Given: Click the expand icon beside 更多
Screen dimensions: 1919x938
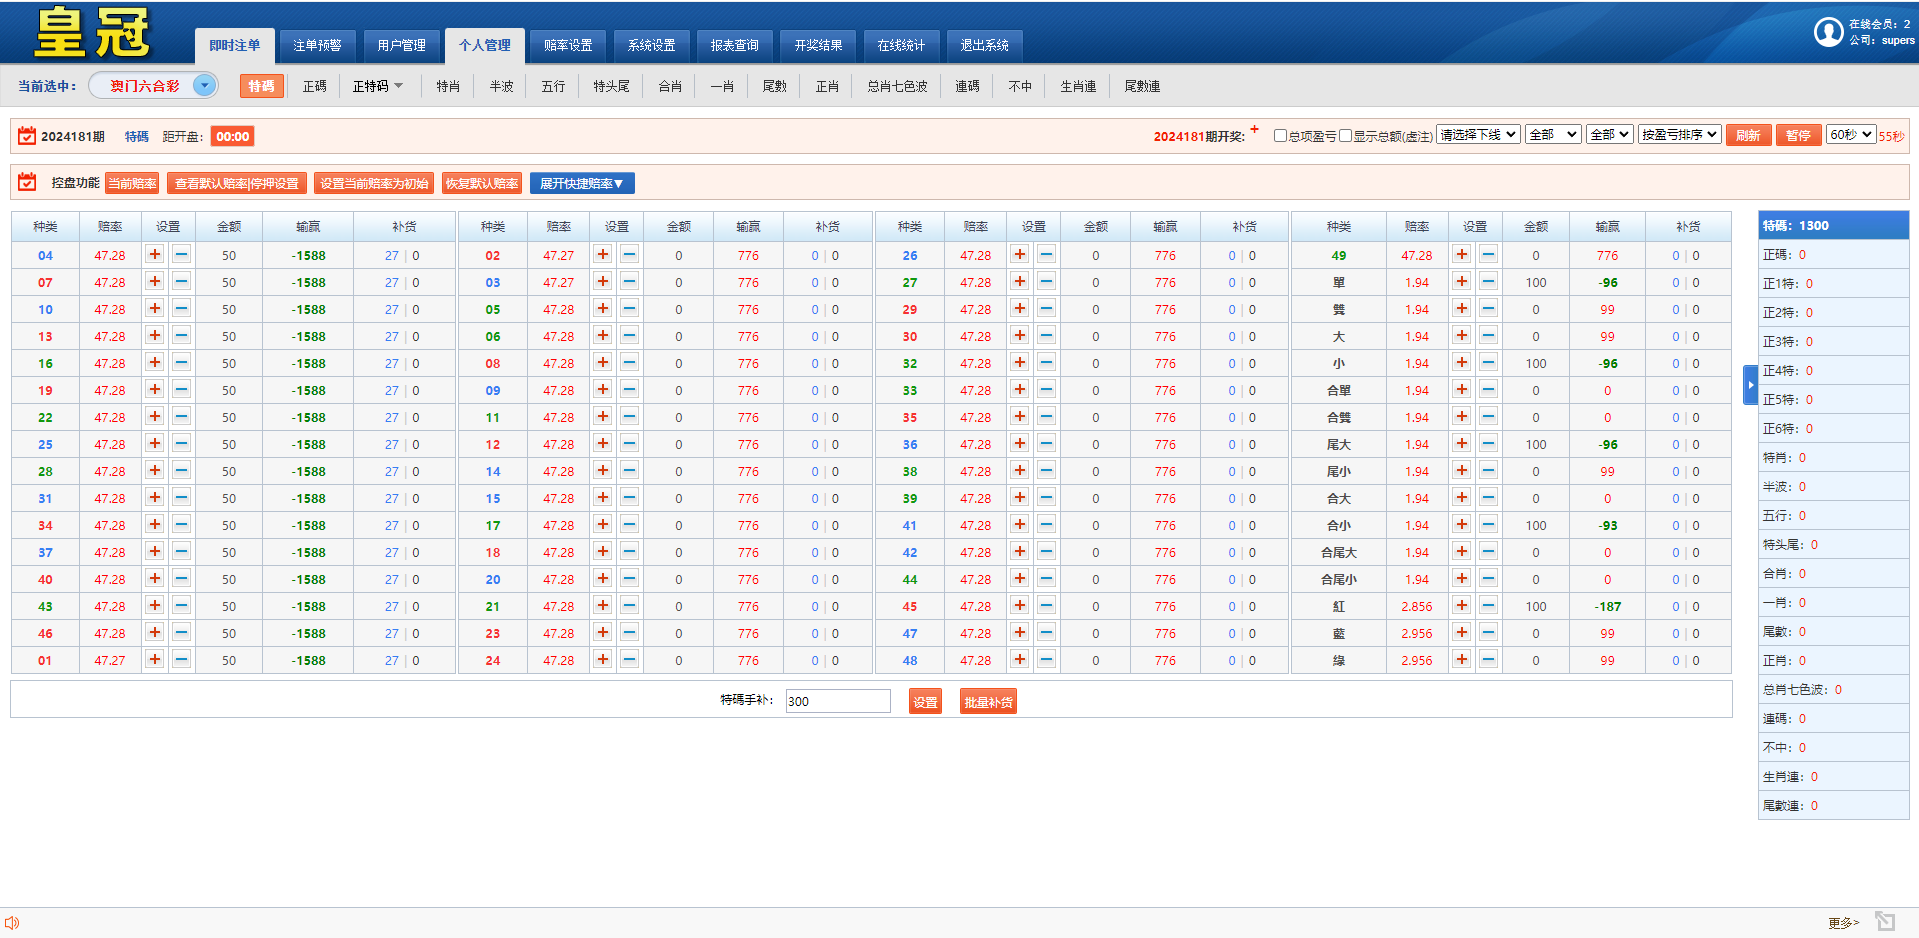Looking at the screenshot, I should 1885,921.
